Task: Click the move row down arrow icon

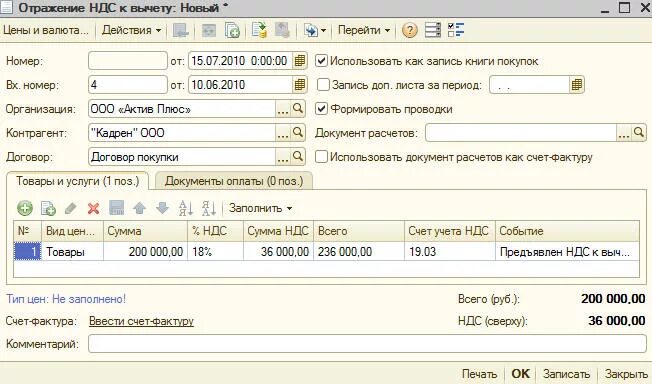Action: [x=162, y=208]
